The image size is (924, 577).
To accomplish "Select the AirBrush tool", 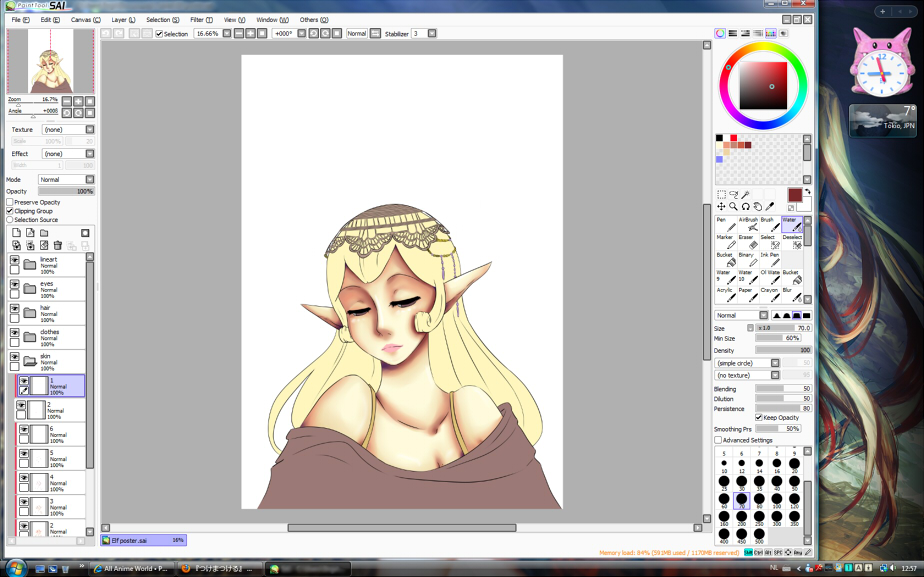I will (x=748, y=225).
